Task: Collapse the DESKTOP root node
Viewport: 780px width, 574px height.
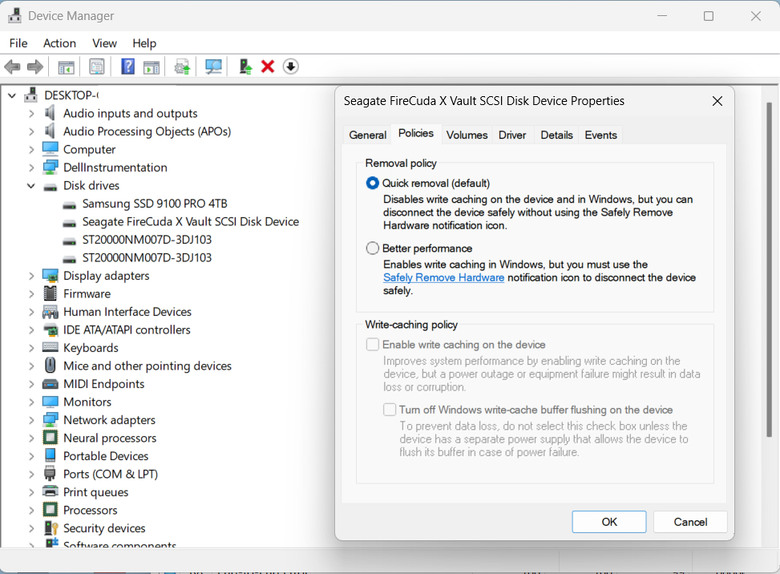Action: [12, 95]
